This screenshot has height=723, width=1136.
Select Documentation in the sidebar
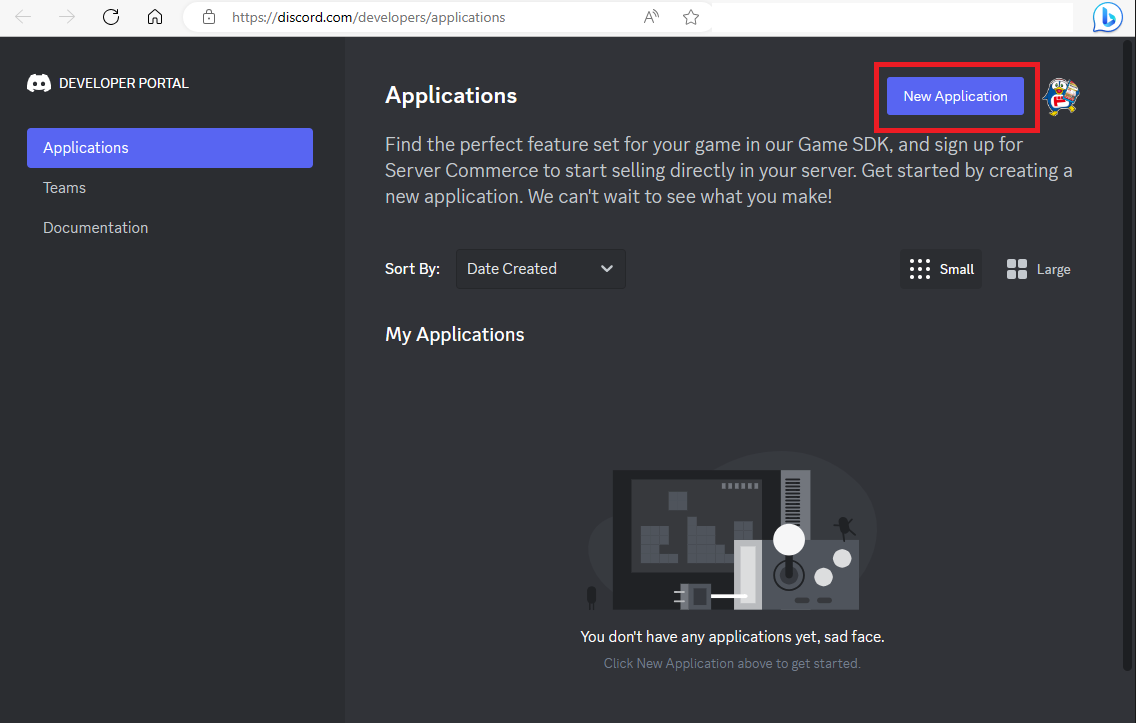pos(95,227)
